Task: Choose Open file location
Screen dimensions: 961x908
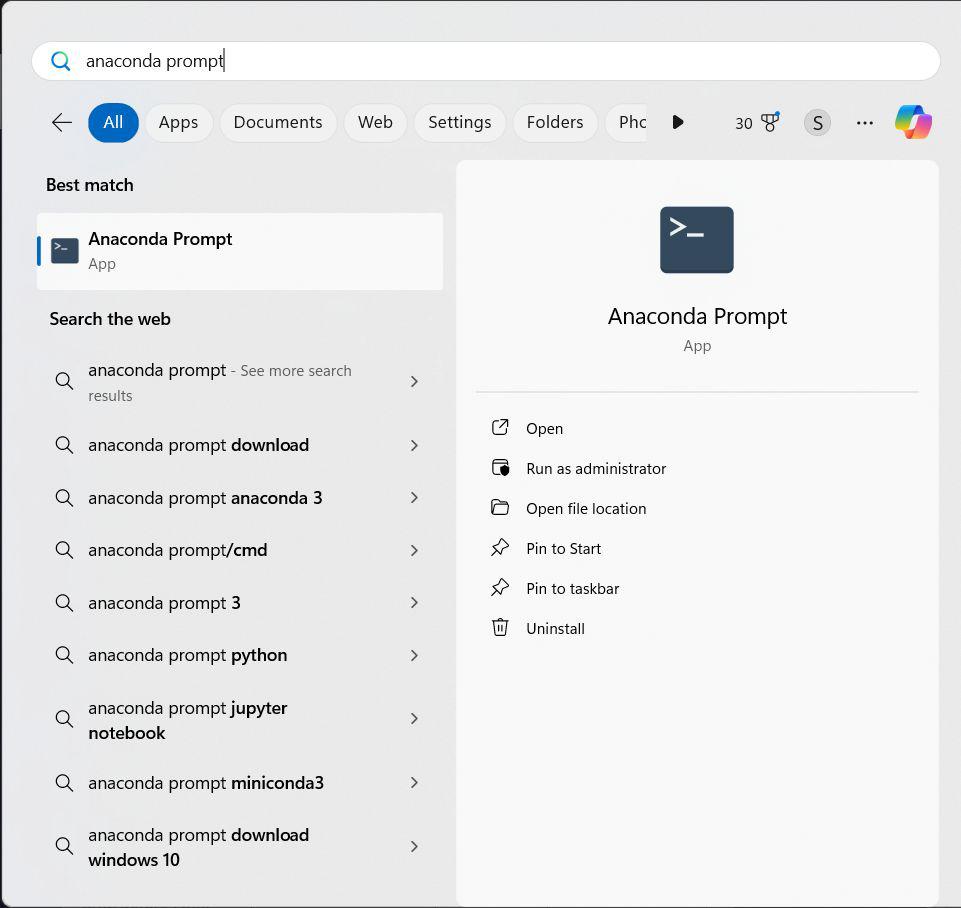Action: click(x=585, y=508)
